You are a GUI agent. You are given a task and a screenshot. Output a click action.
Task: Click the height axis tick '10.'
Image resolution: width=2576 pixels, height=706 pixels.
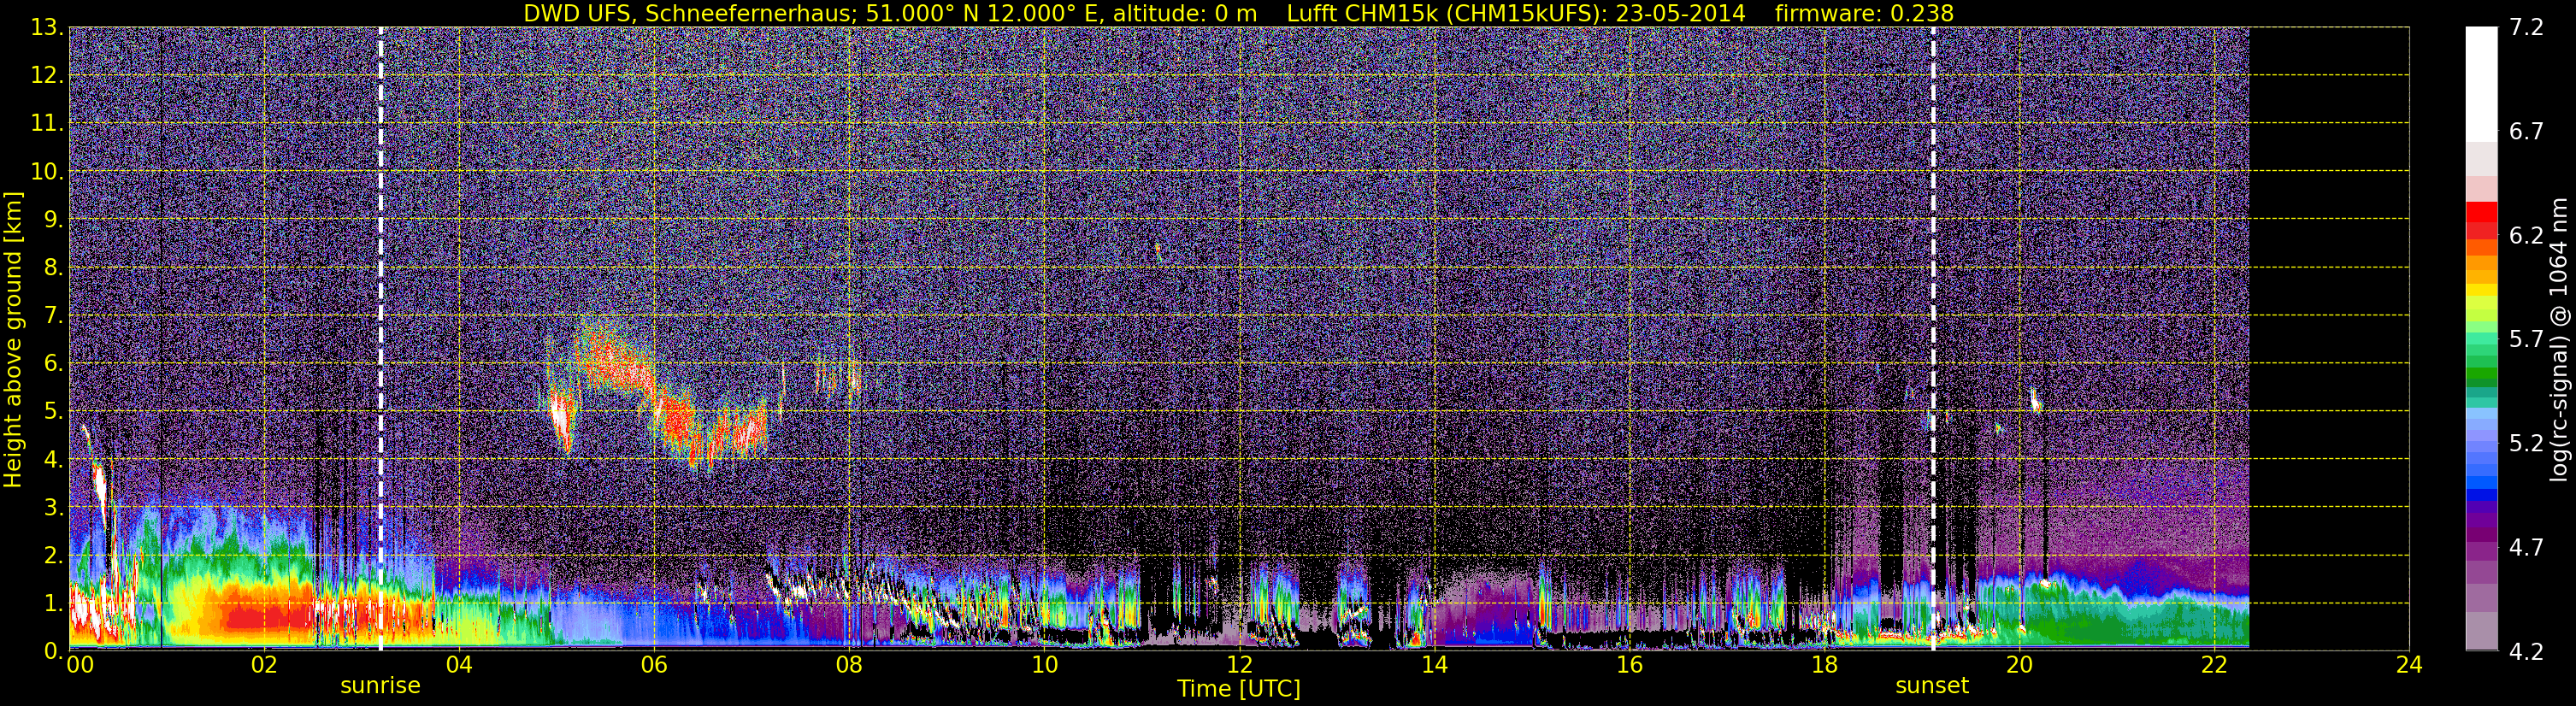coord(47,172)
